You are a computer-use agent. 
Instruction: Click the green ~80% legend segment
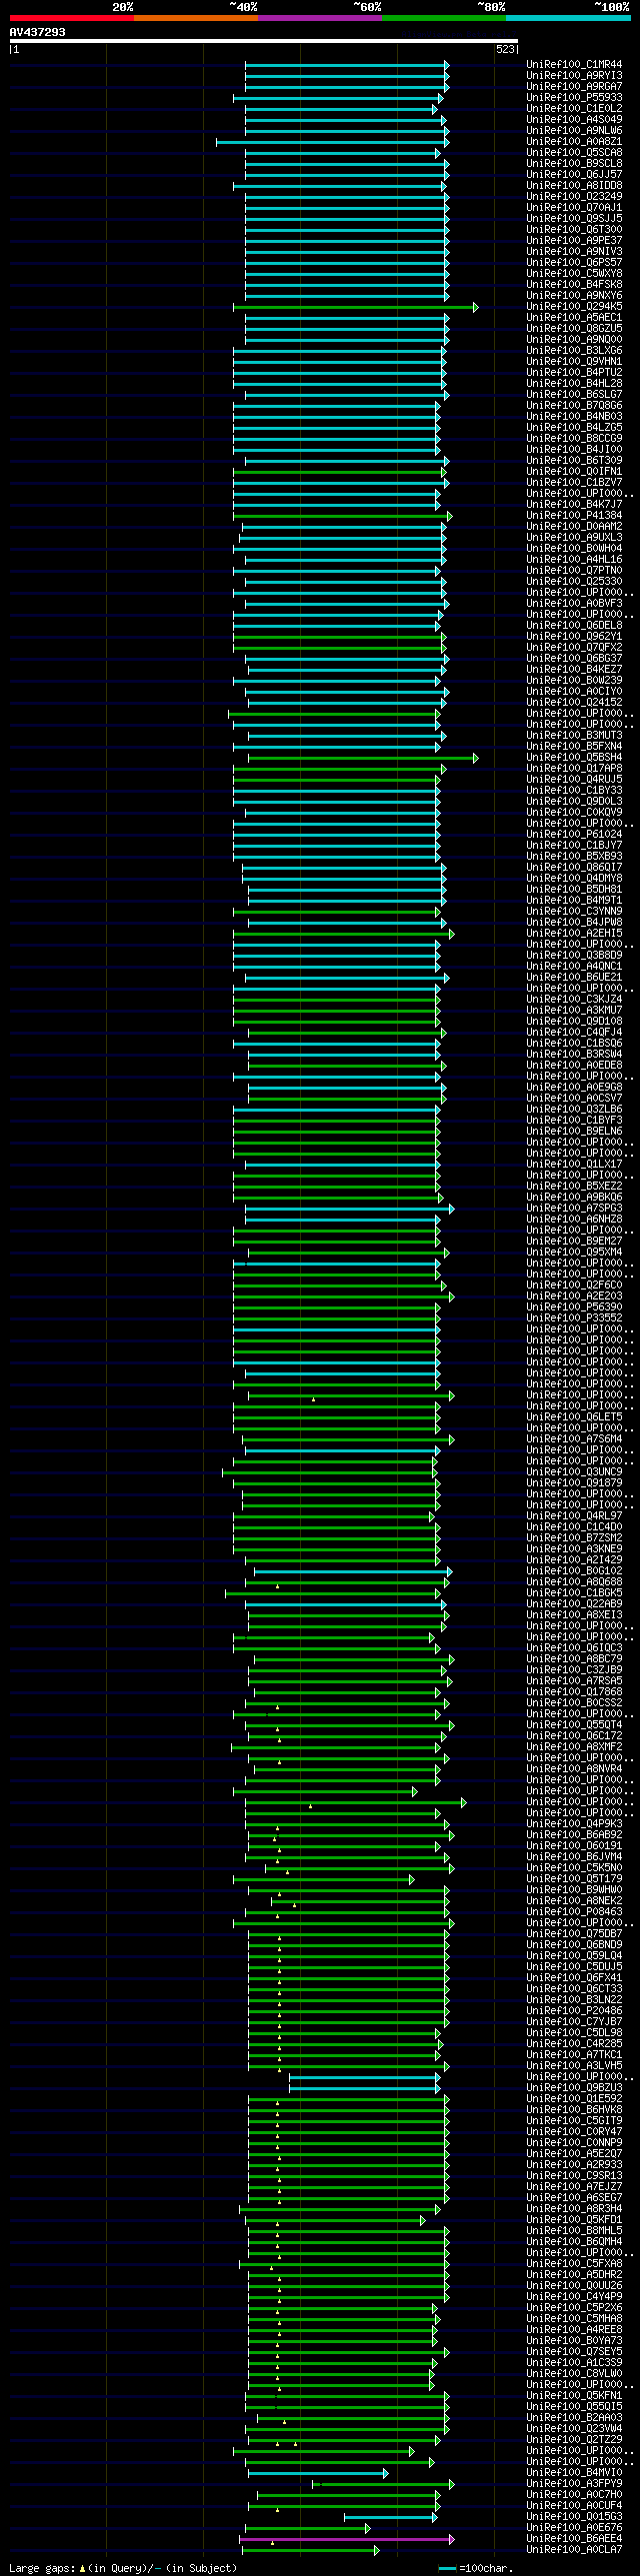click(444, 18)
